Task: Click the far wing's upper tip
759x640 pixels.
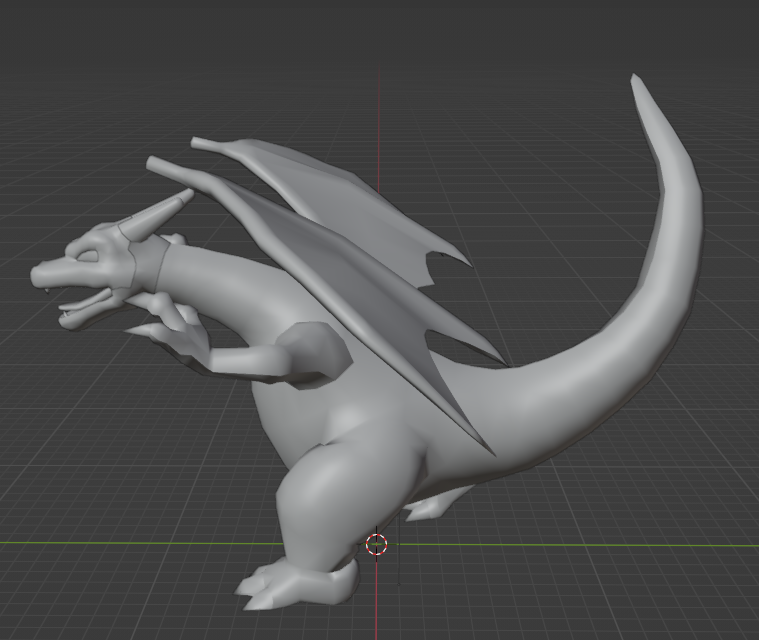Action: [x=200, y=144]
